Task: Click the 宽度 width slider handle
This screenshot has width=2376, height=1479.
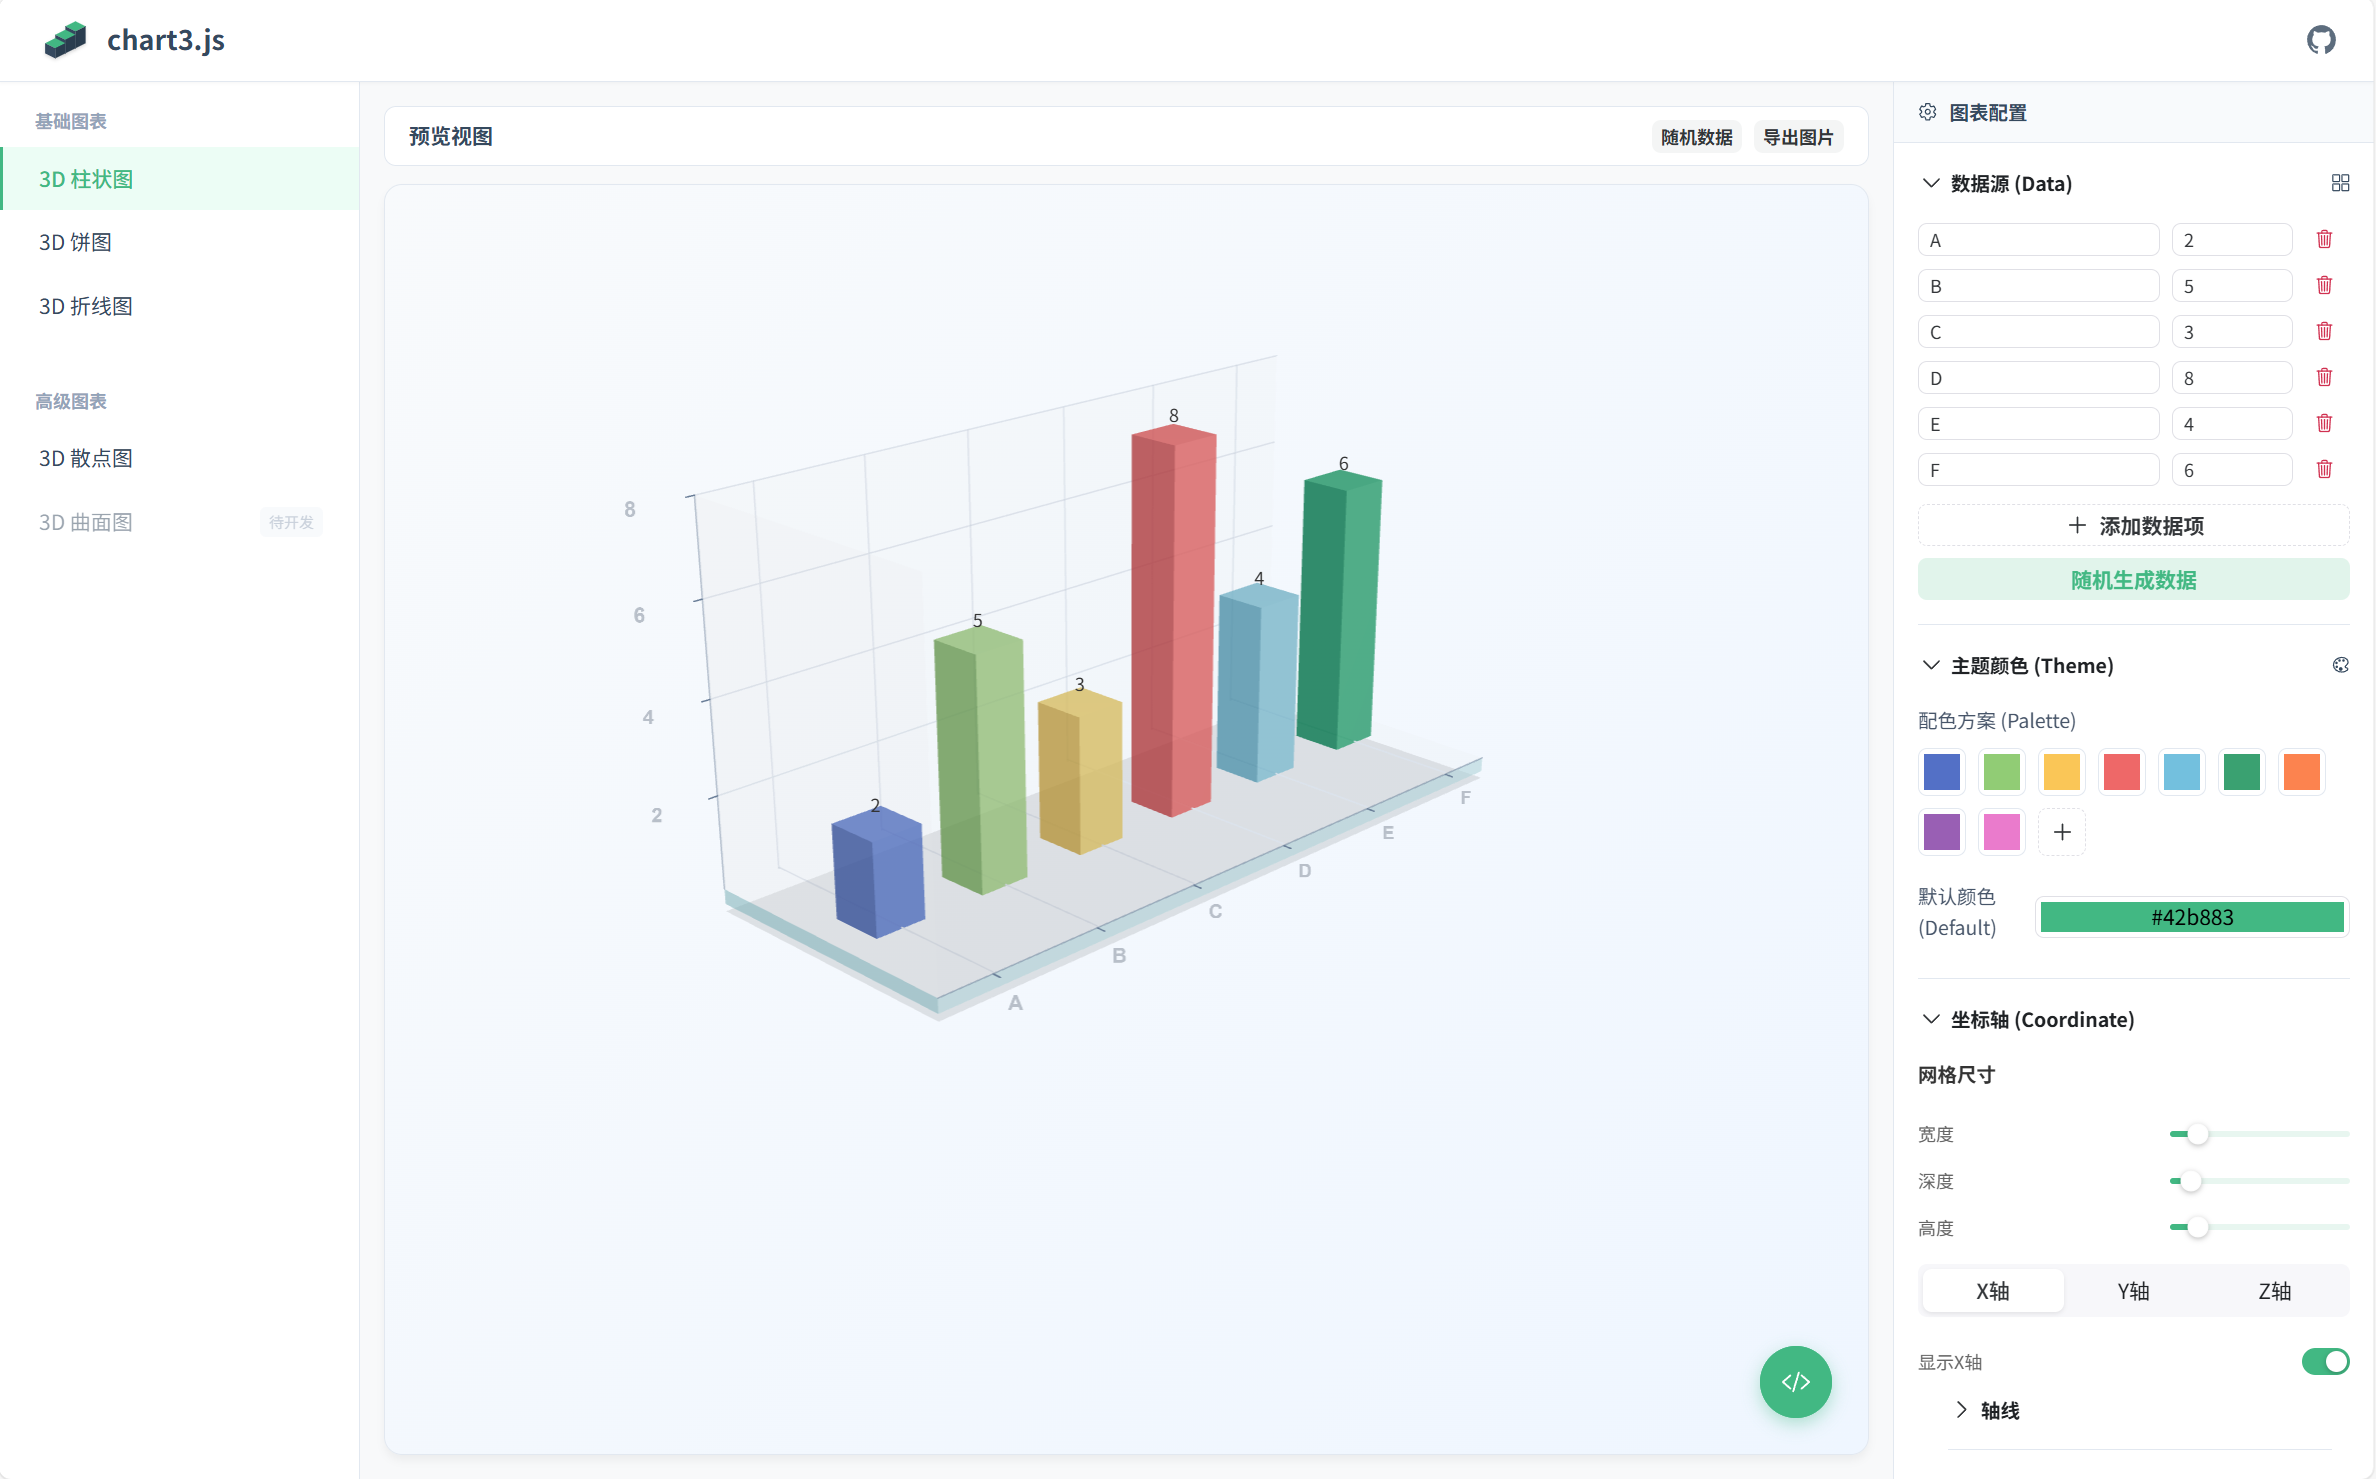Action: pyautogui.click(x=2197, y=1134)
